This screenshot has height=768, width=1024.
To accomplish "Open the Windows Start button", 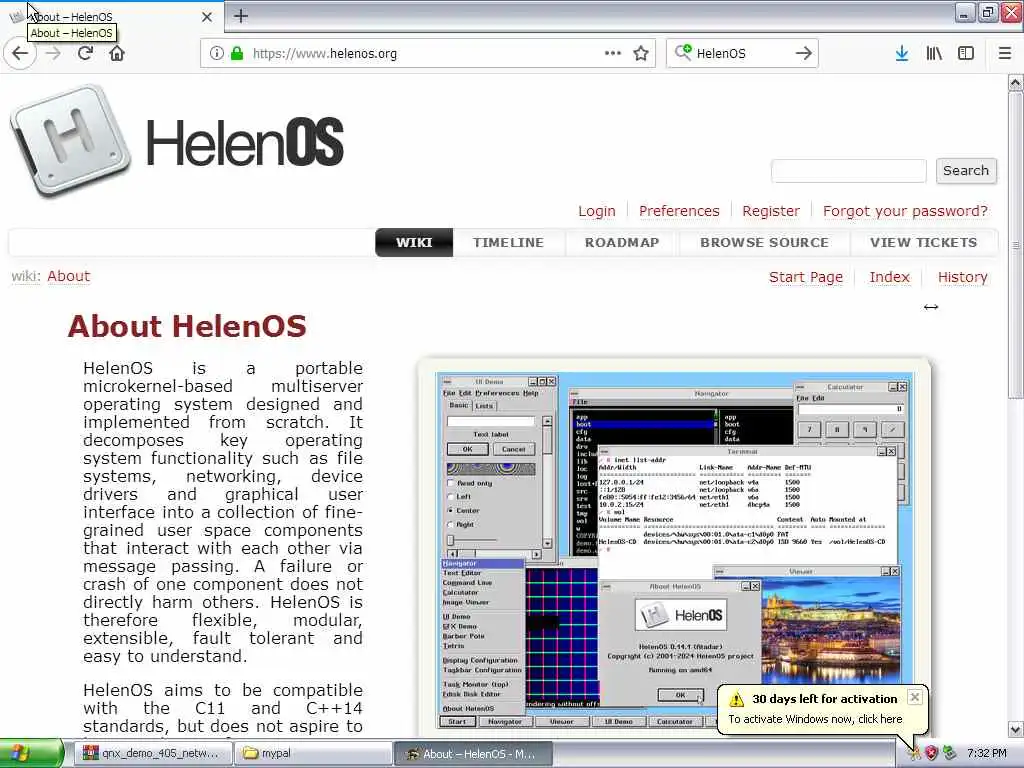I will pyautogui.click(x=31, y=754).
